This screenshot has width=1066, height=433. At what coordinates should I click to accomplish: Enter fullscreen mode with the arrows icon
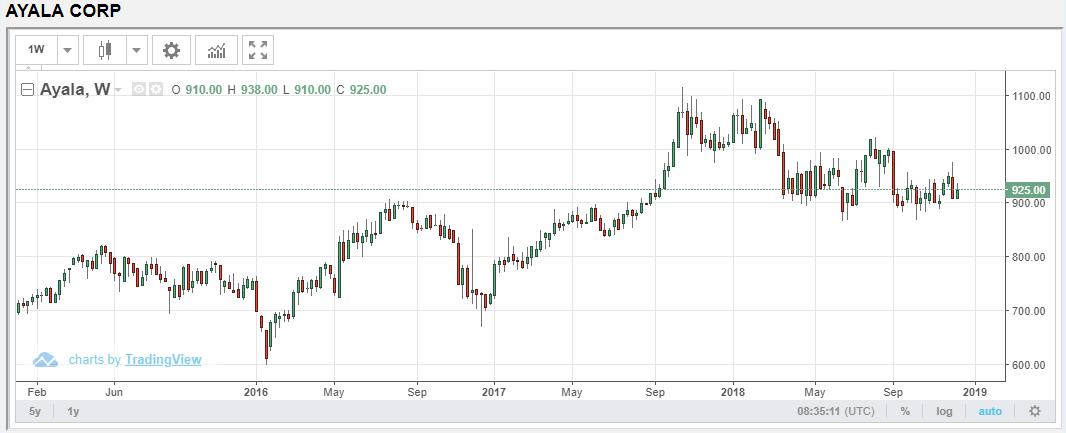258,50
